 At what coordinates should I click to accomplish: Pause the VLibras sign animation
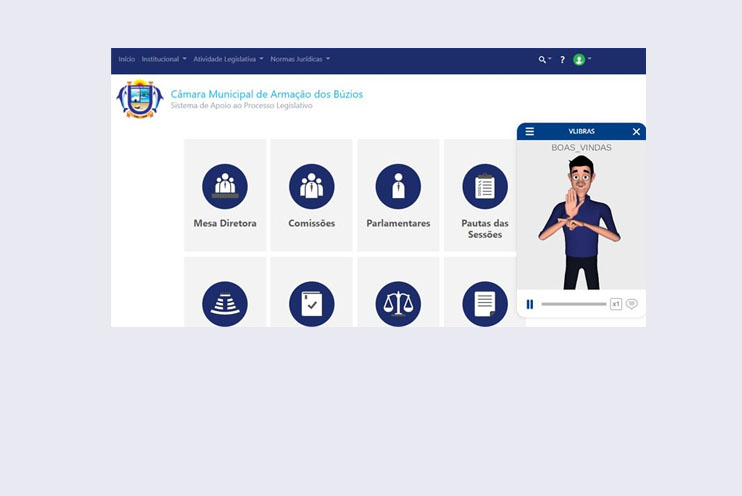pyautogui.click(x=530, y=304)
